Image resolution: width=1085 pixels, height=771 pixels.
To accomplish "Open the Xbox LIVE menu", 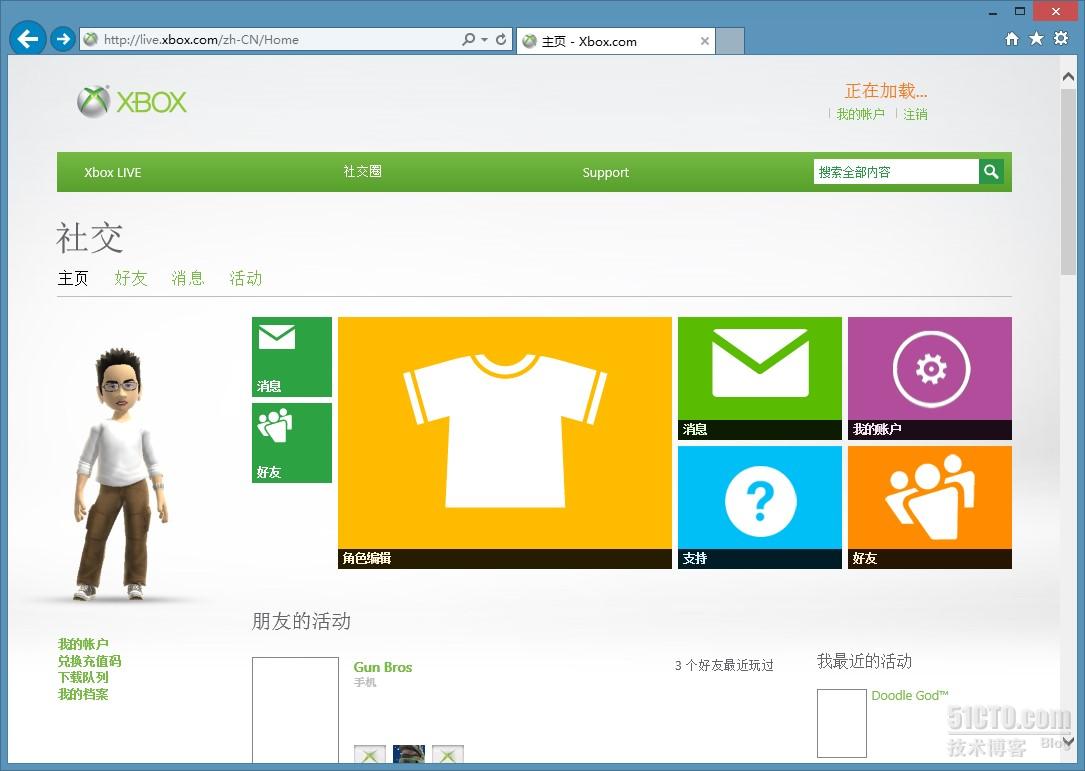I will pos(113,172).
